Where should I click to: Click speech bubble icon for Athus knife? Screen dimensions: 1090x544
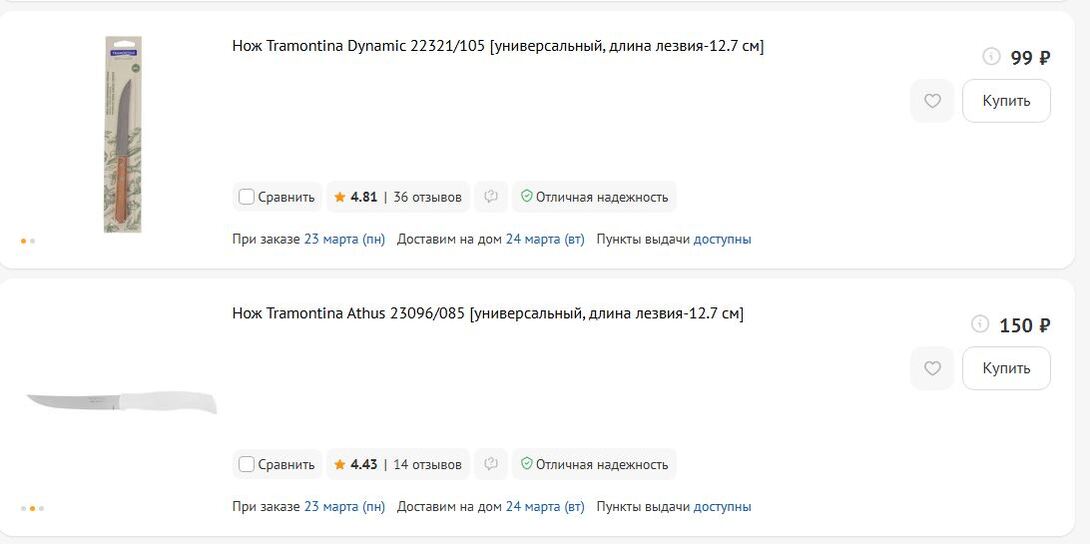coord(491,464)
